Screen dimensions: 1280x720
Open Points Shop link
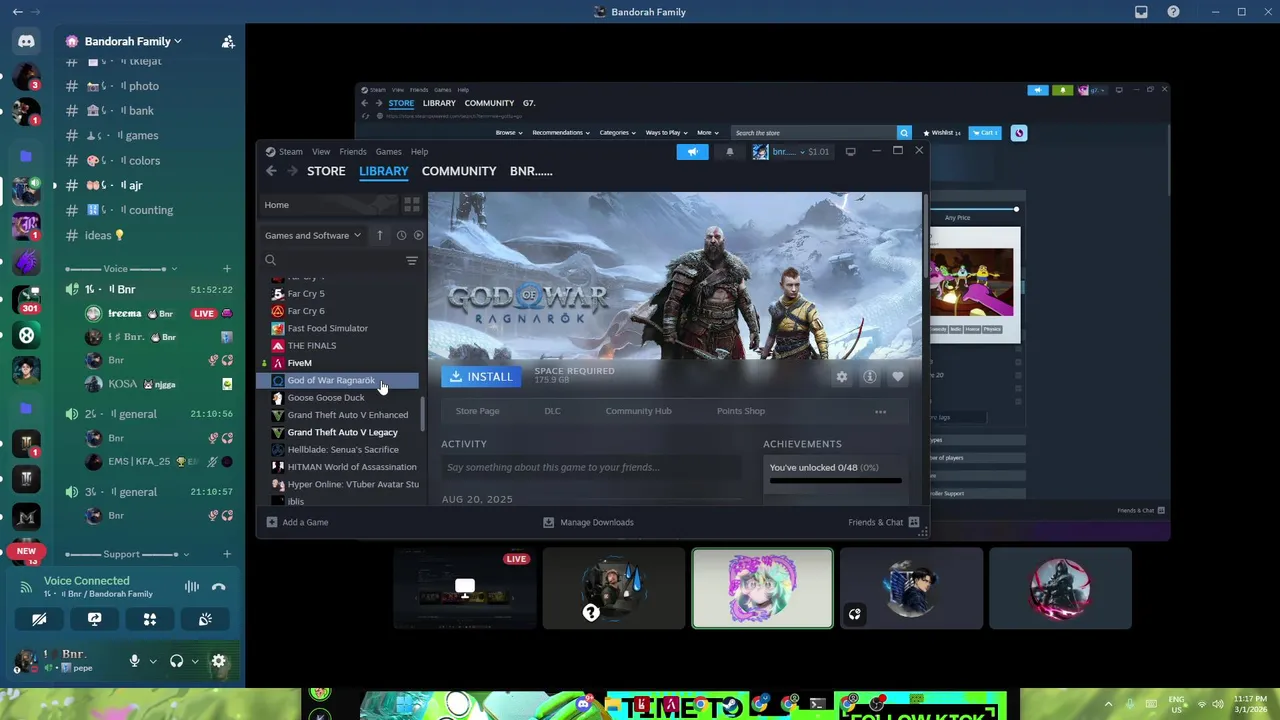coord(741,411)
